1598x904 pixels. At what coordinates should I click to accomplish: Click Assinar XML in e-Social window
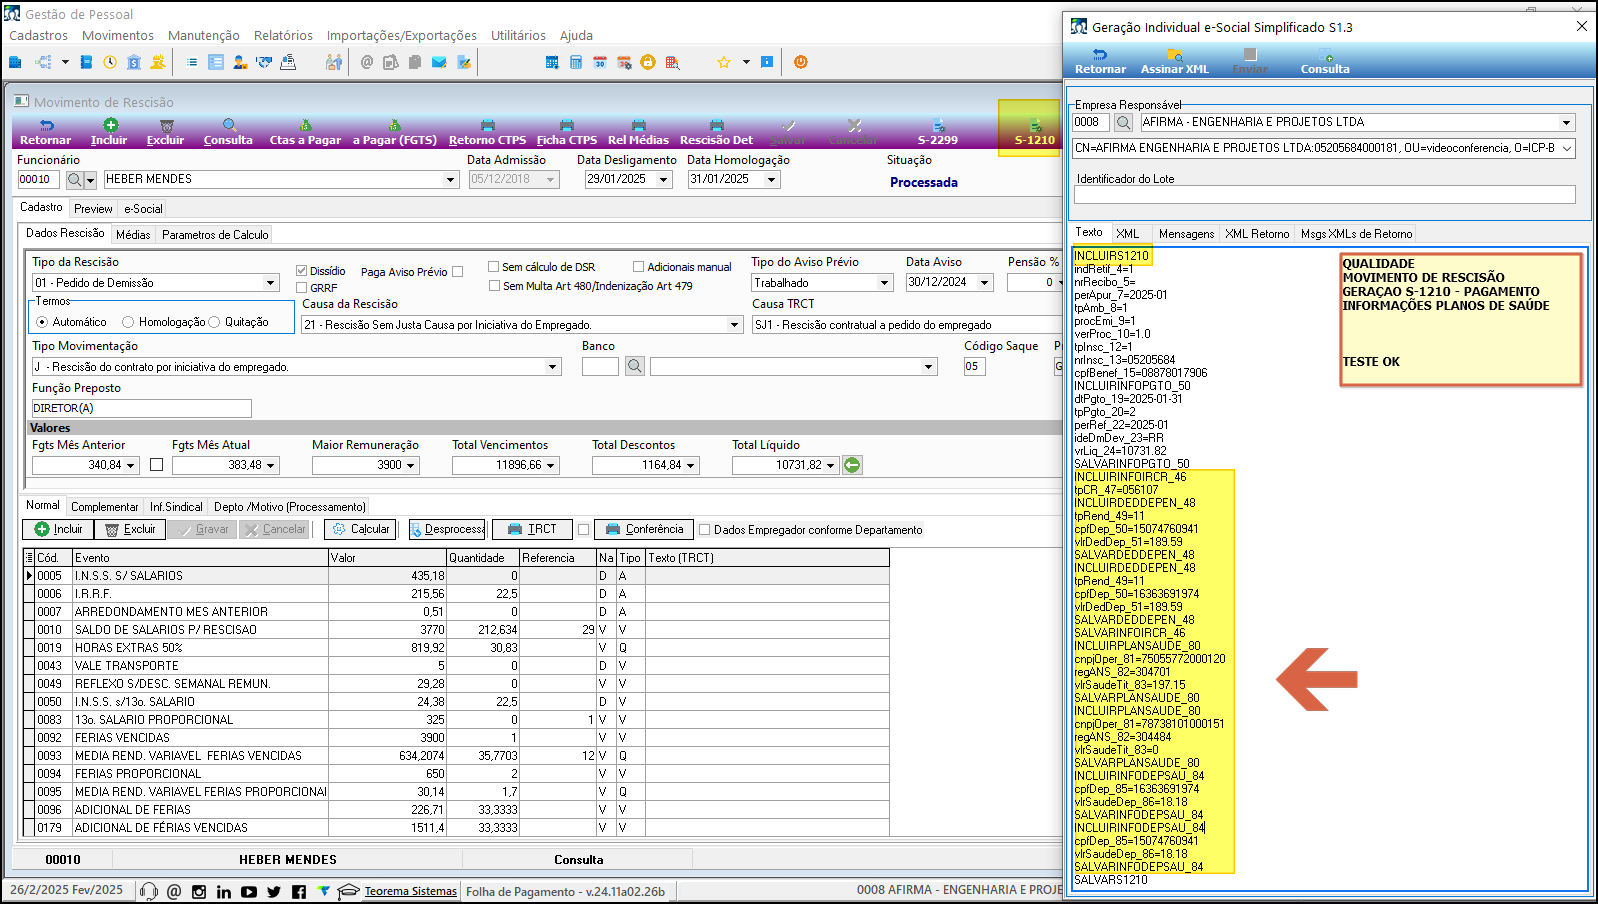click(x=1175, y=61)
